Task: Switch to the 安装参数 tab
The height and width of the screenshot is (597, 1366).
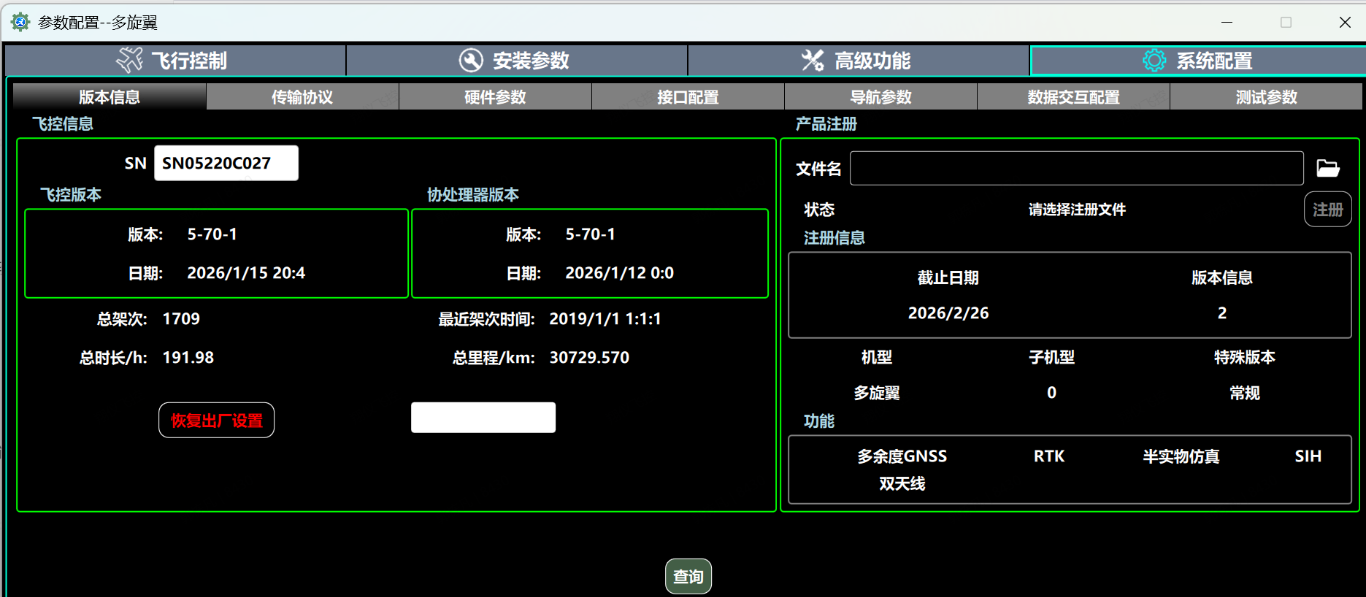Action: click(x=517, y=60)
